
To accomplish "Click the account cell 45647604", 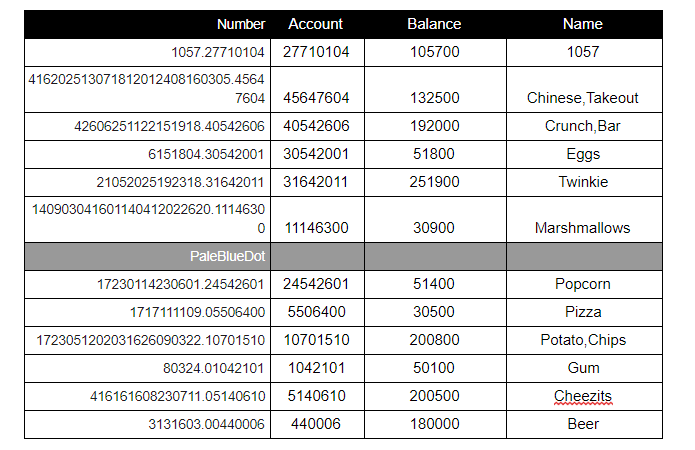I will point(317,90).
